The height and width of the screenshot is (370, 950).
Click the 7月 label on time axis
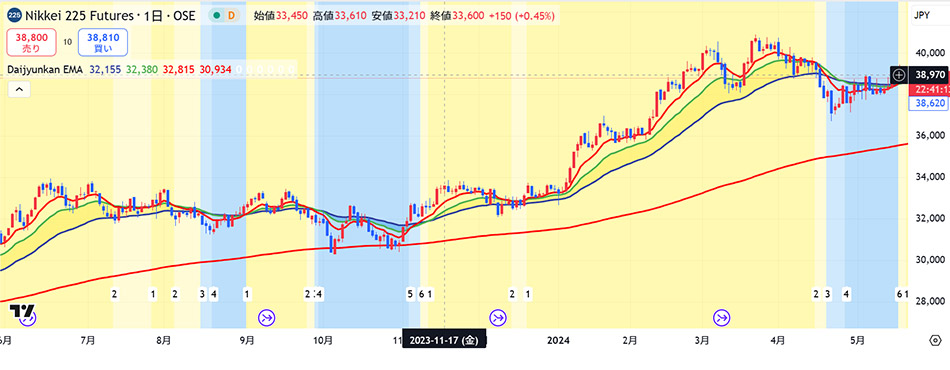(x=88, y=340)
